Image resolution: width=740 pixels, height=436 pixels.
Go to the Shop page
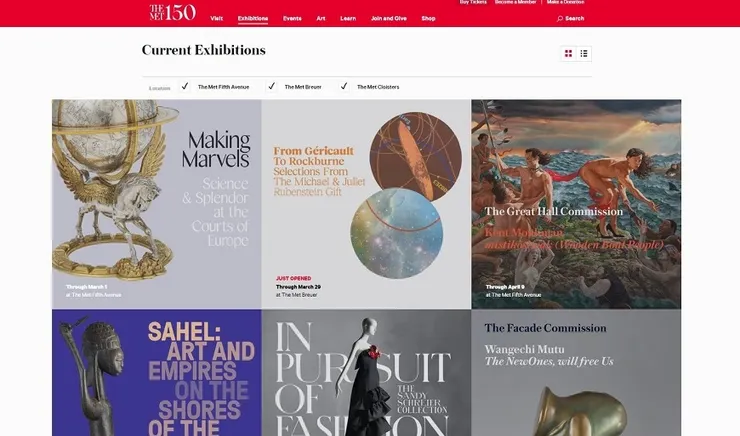click(429, 18)
